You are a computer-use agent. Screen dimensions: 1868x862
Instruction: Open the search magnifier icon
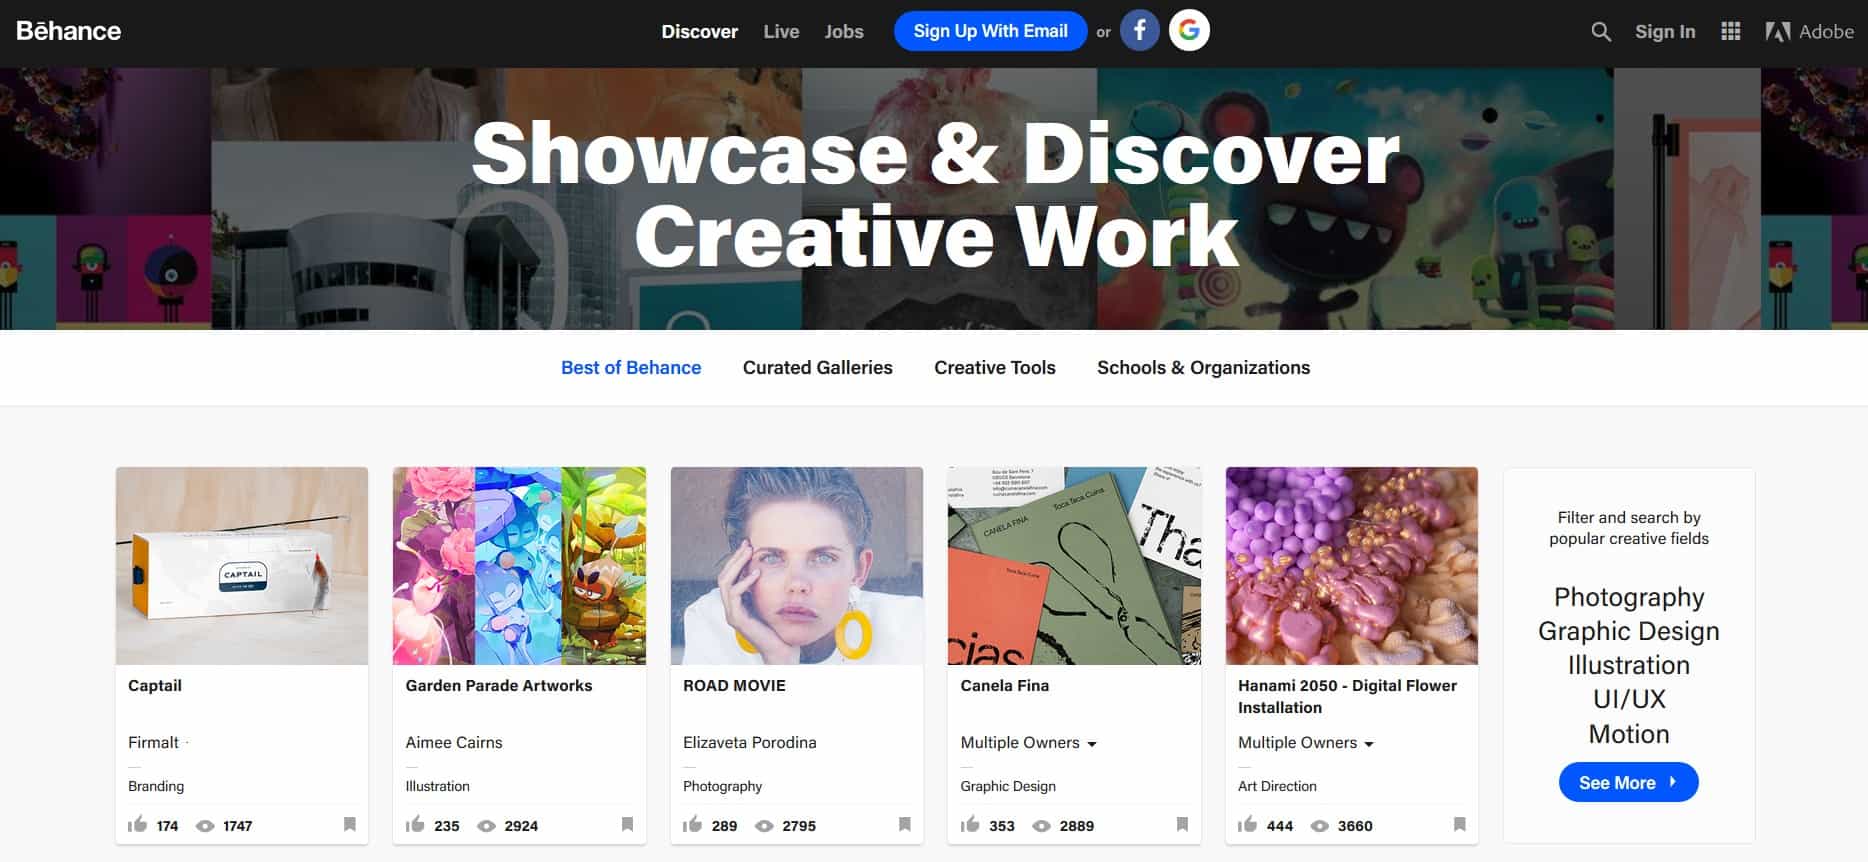click(x=1601, y=32)
